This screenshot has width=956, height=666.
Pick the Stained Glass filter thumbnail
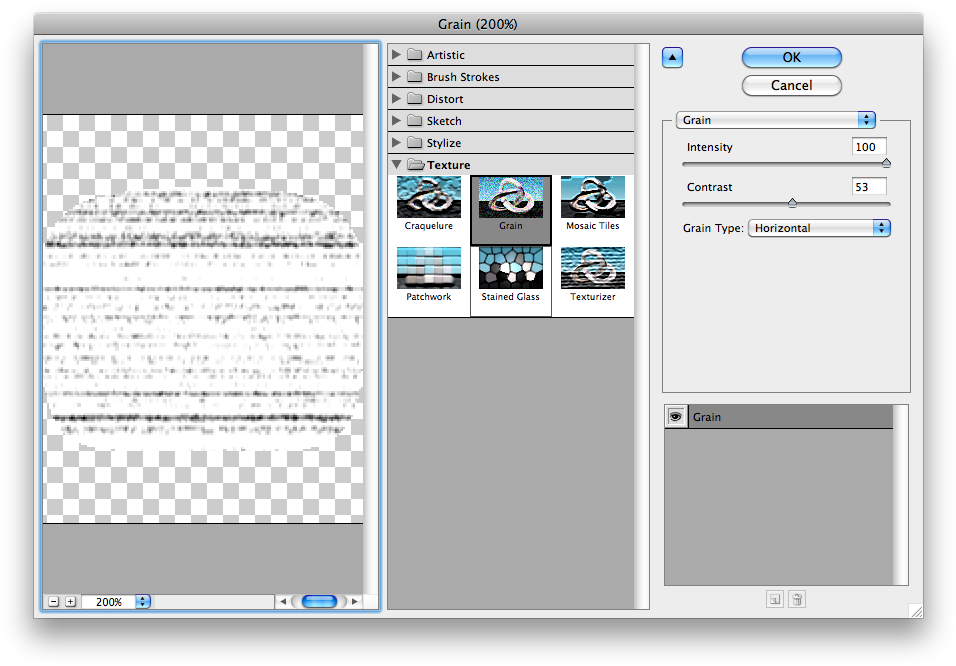[x=510, y=269]
